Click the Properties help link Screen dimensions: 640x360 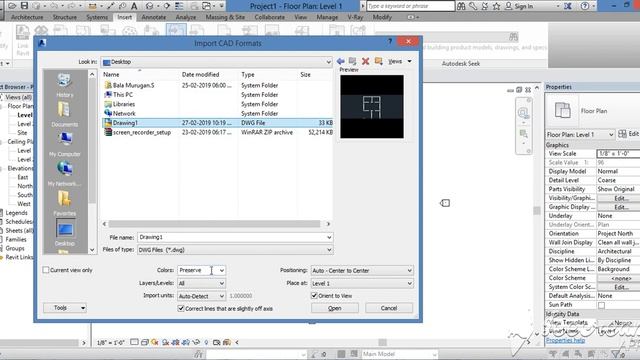tap(565, 340)
